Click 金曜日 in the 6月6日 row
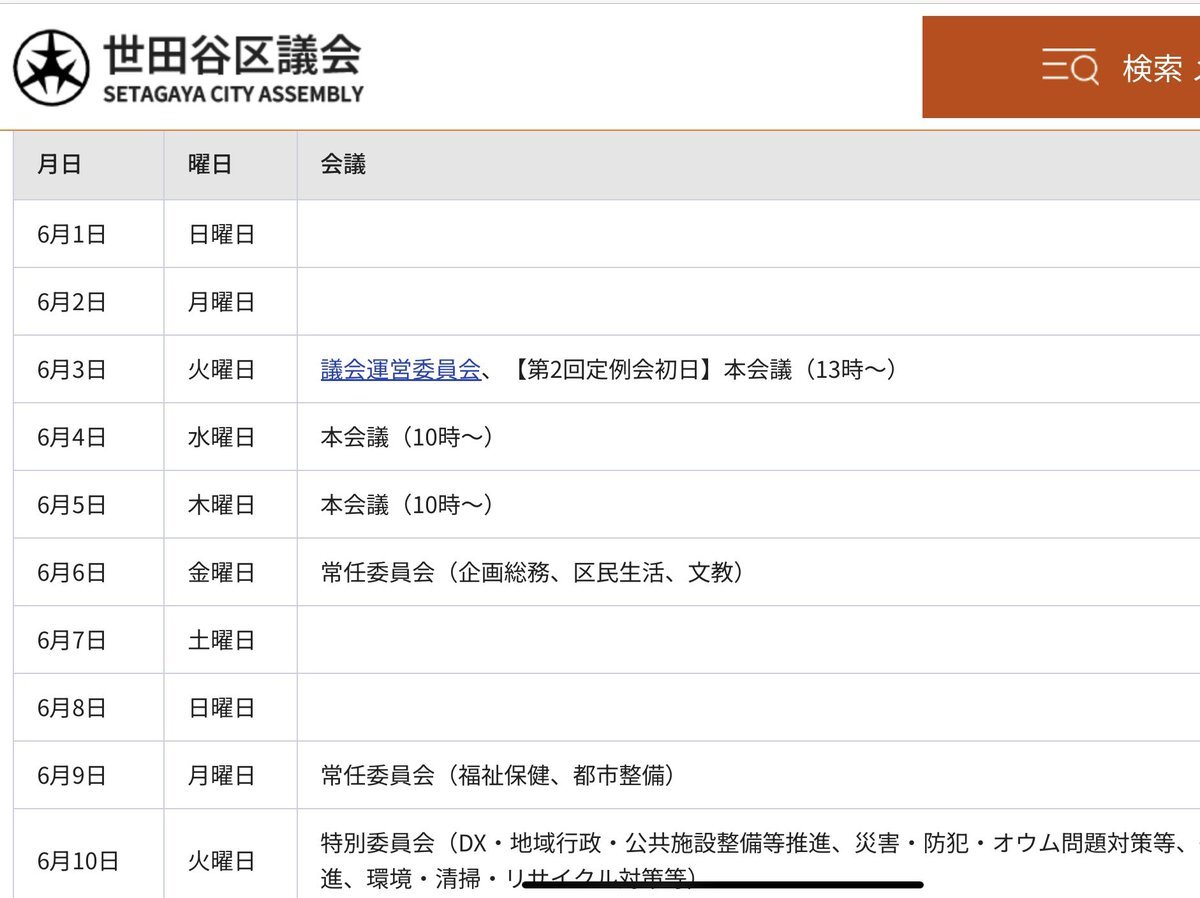 [x=222, y=573]
